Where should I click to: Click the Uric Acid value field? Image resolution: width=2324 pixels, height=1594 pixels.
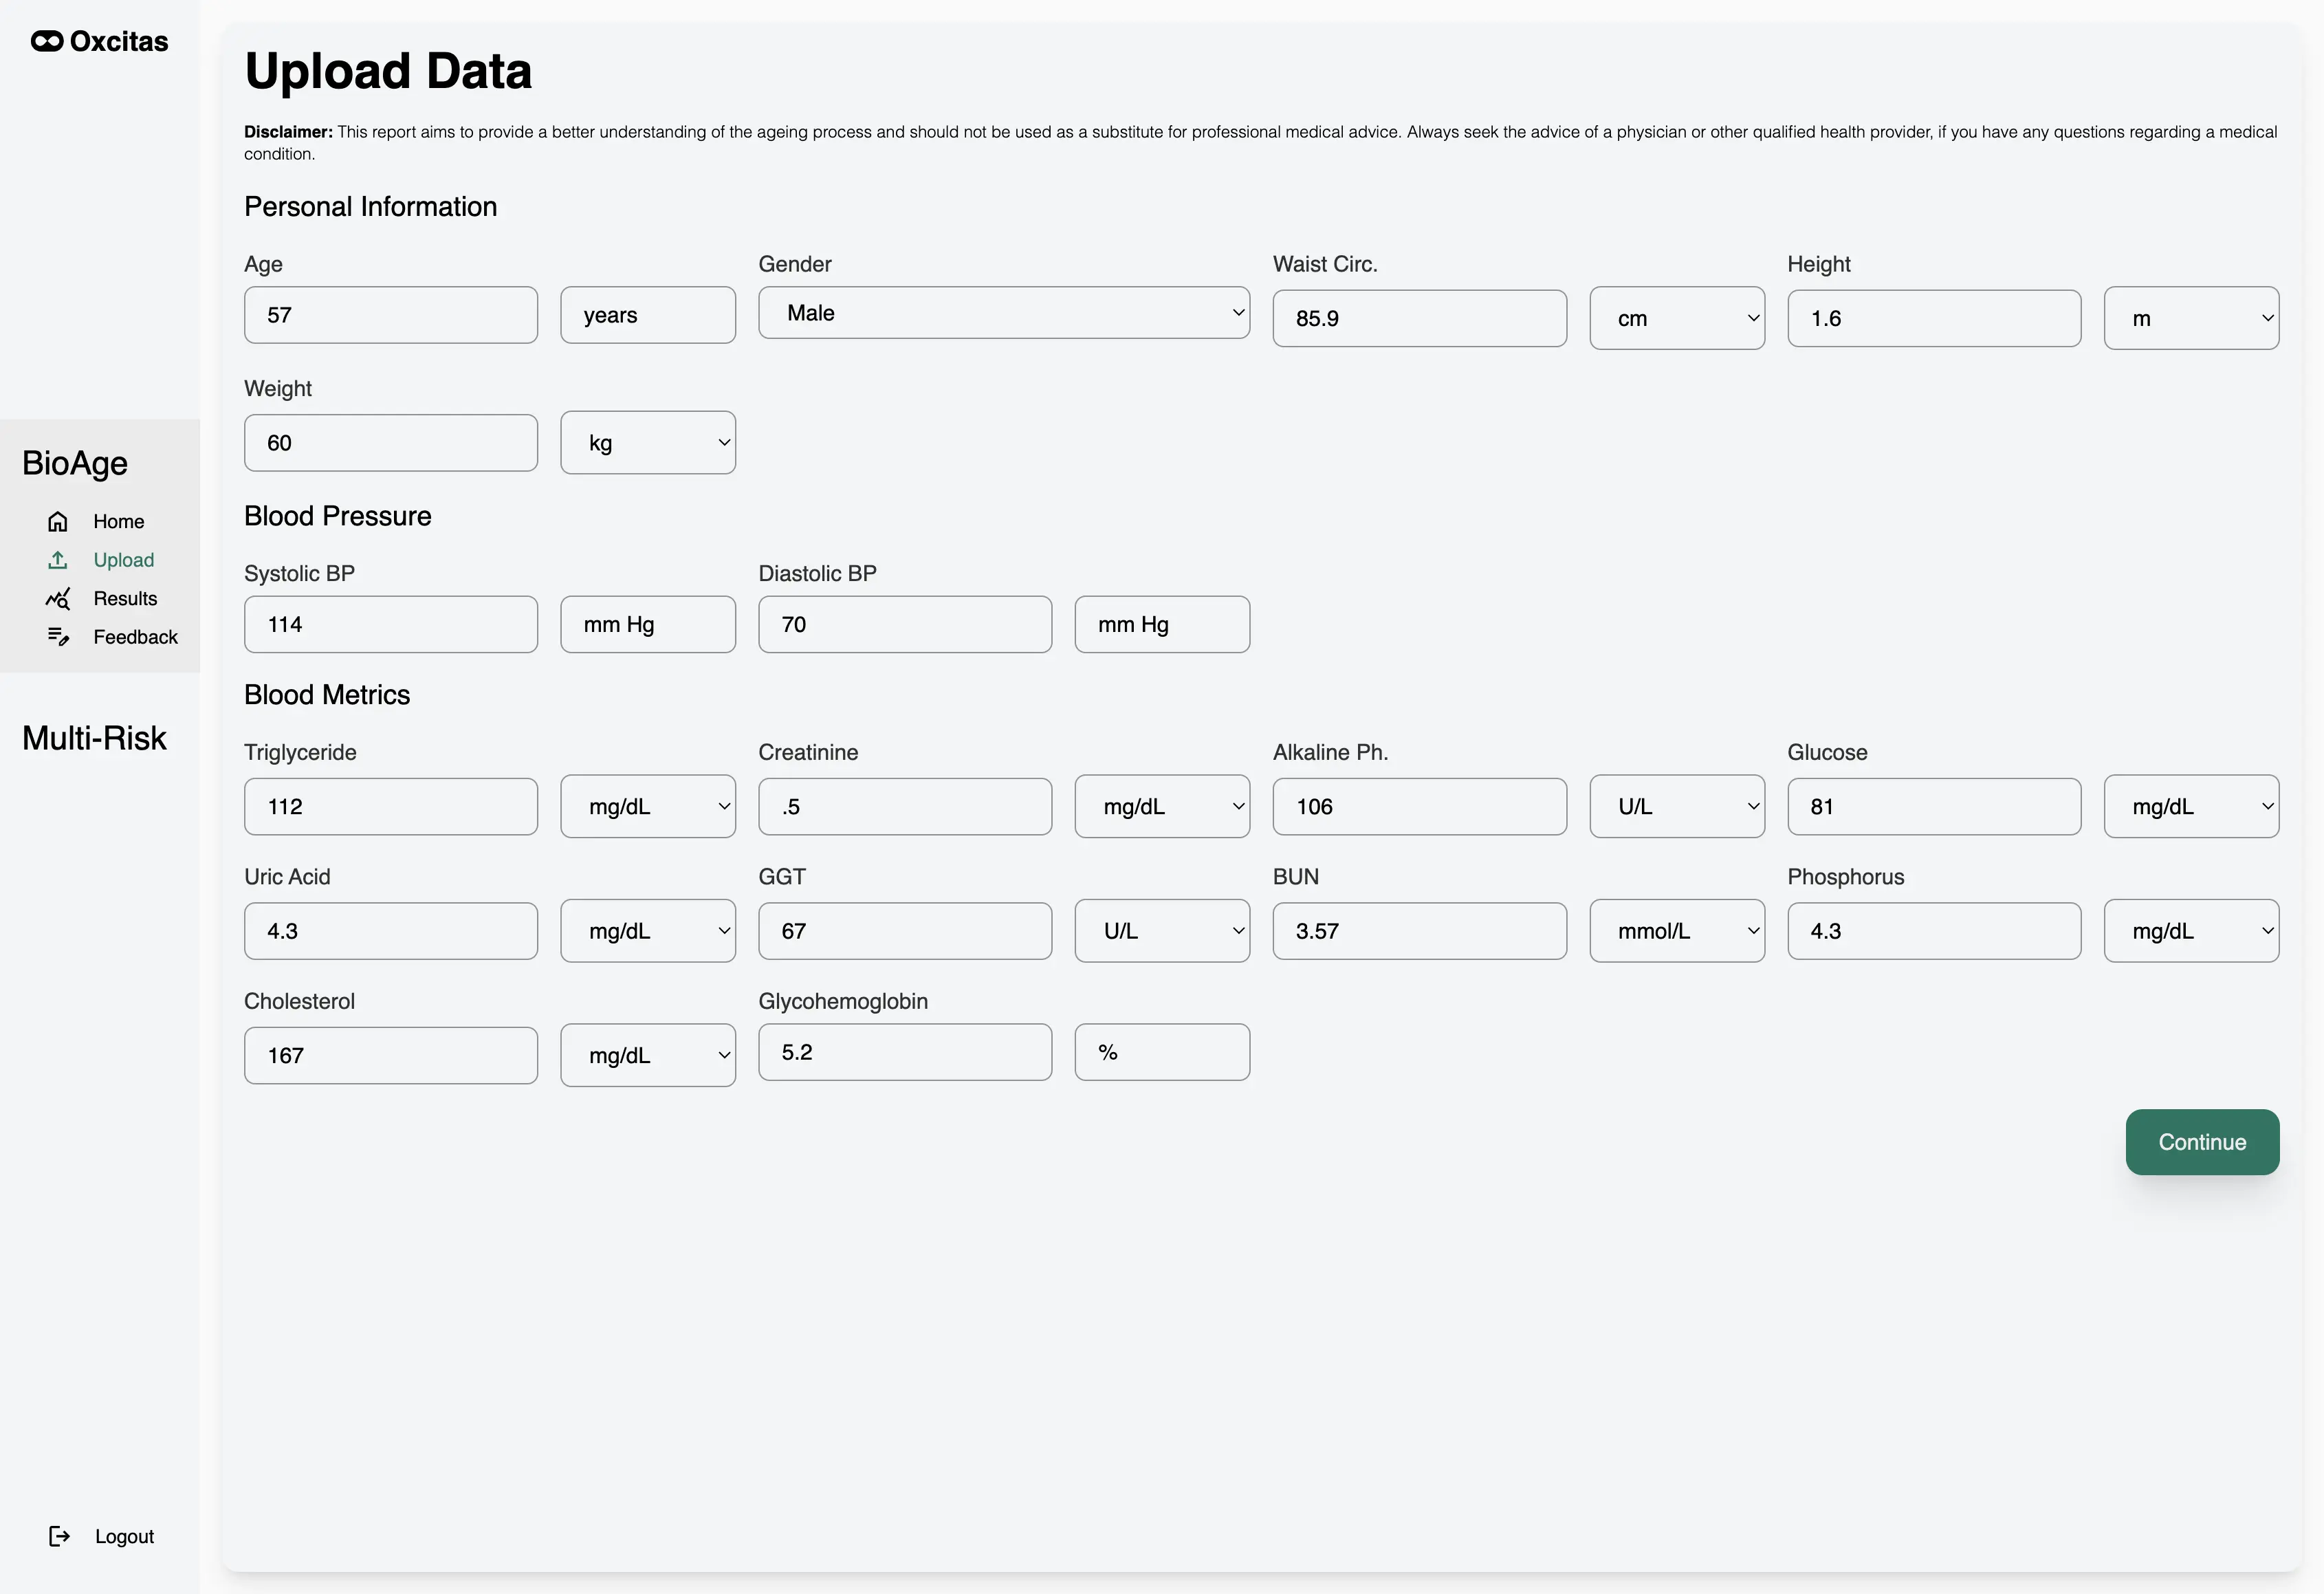pos(391,931)
